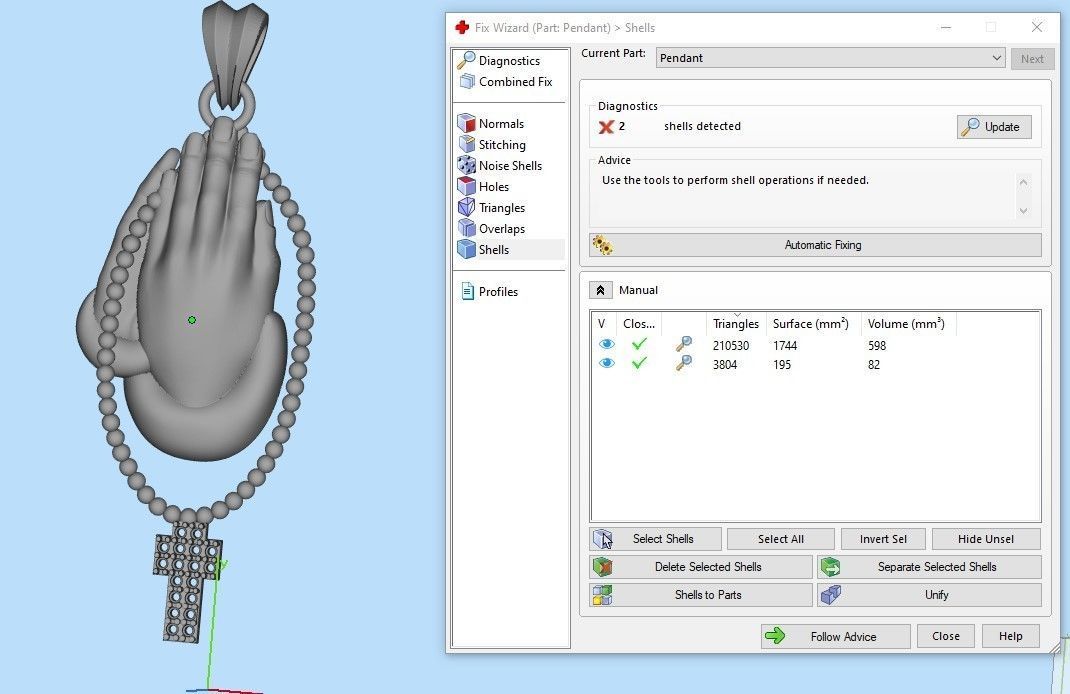Open the Triangles fix section
The width and height of the screenshot is (1070, 694).
coord(501,208)
